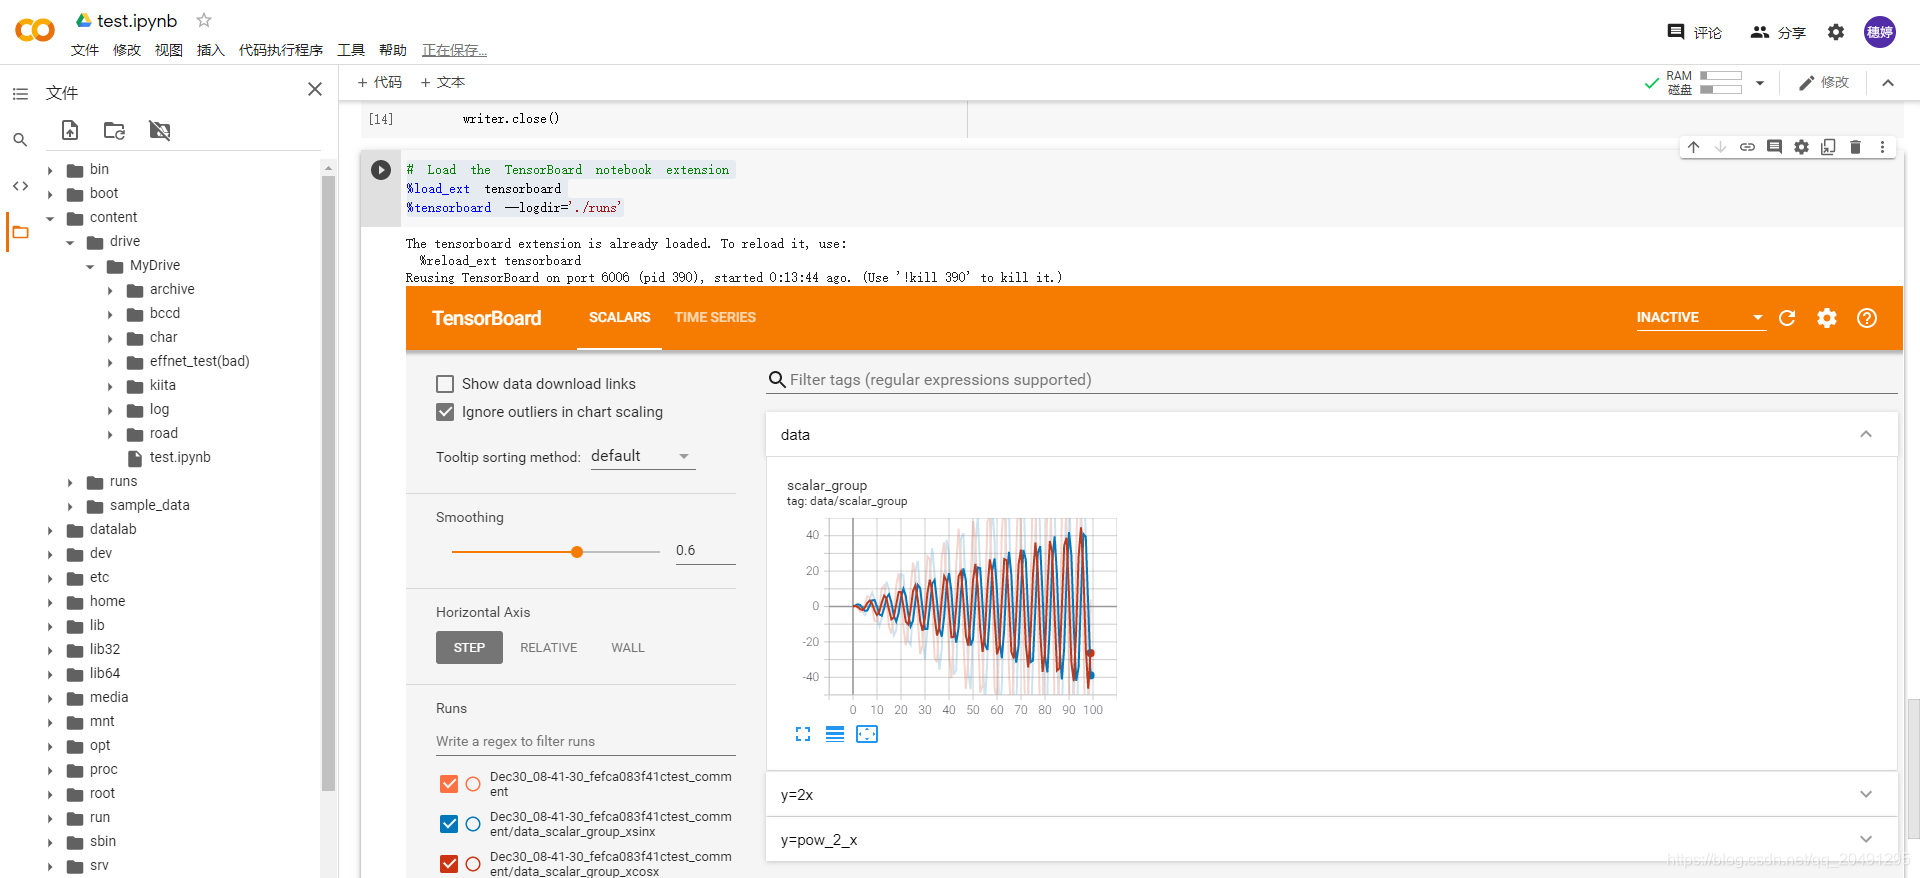Refresh the file browser listing
This screenshot has width=1920, height=878.
[x=115, y=130]
